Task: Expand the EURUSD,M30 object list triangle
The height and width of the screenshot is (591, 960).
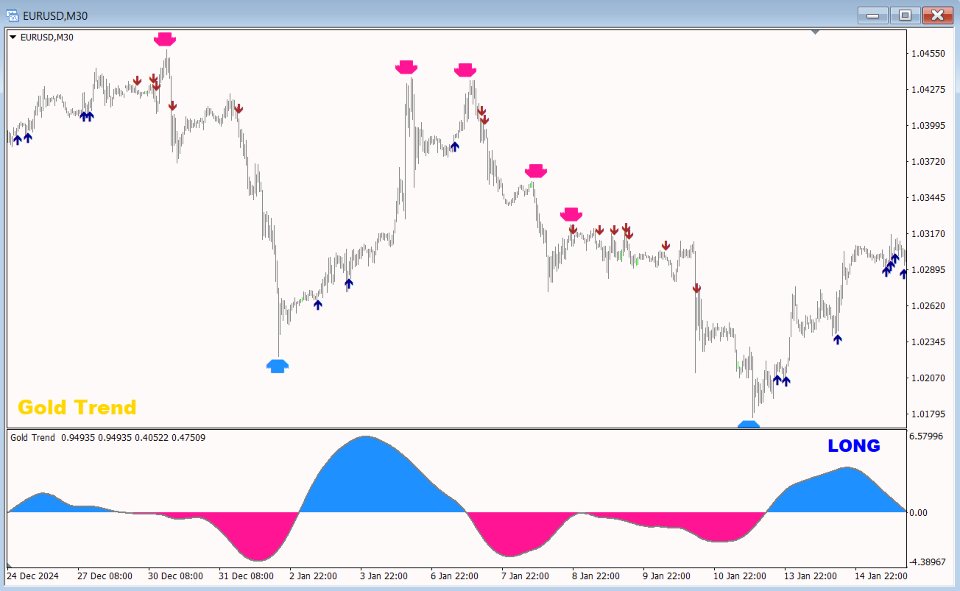Action: [12, 36]
